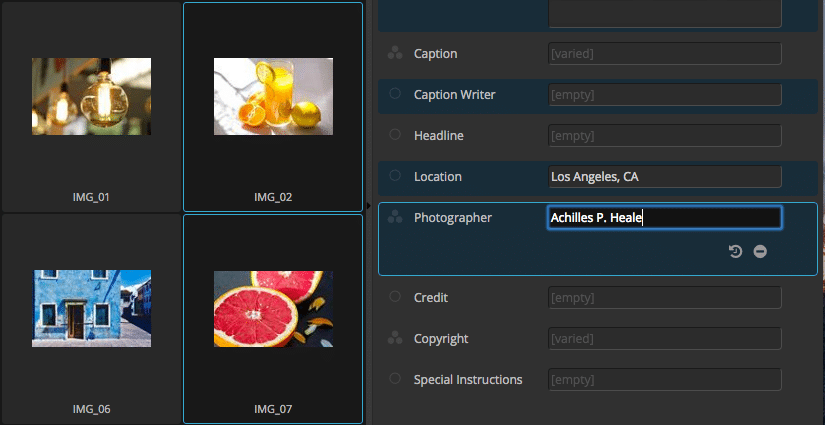Click the varied-values icon beside Photographer

point(394,217)
